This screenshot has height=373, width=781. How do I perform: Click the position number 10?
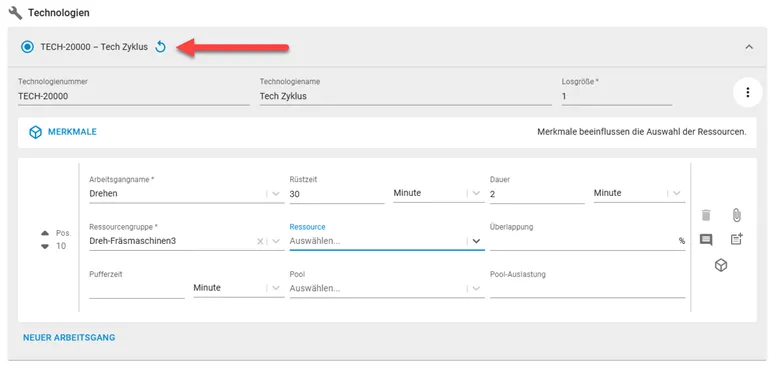point(61,246)
